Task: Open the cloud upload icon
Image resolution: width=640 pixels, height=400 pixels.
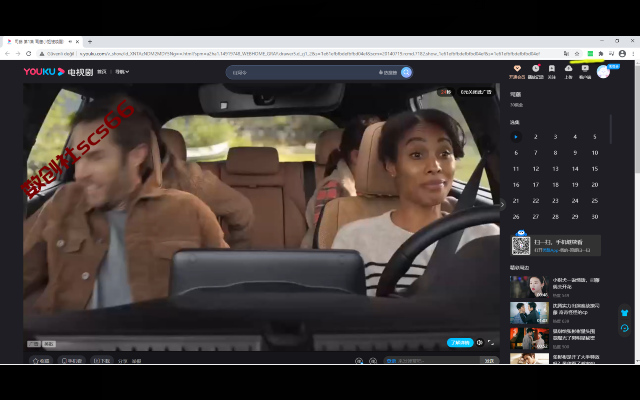Action: [568, 68]
